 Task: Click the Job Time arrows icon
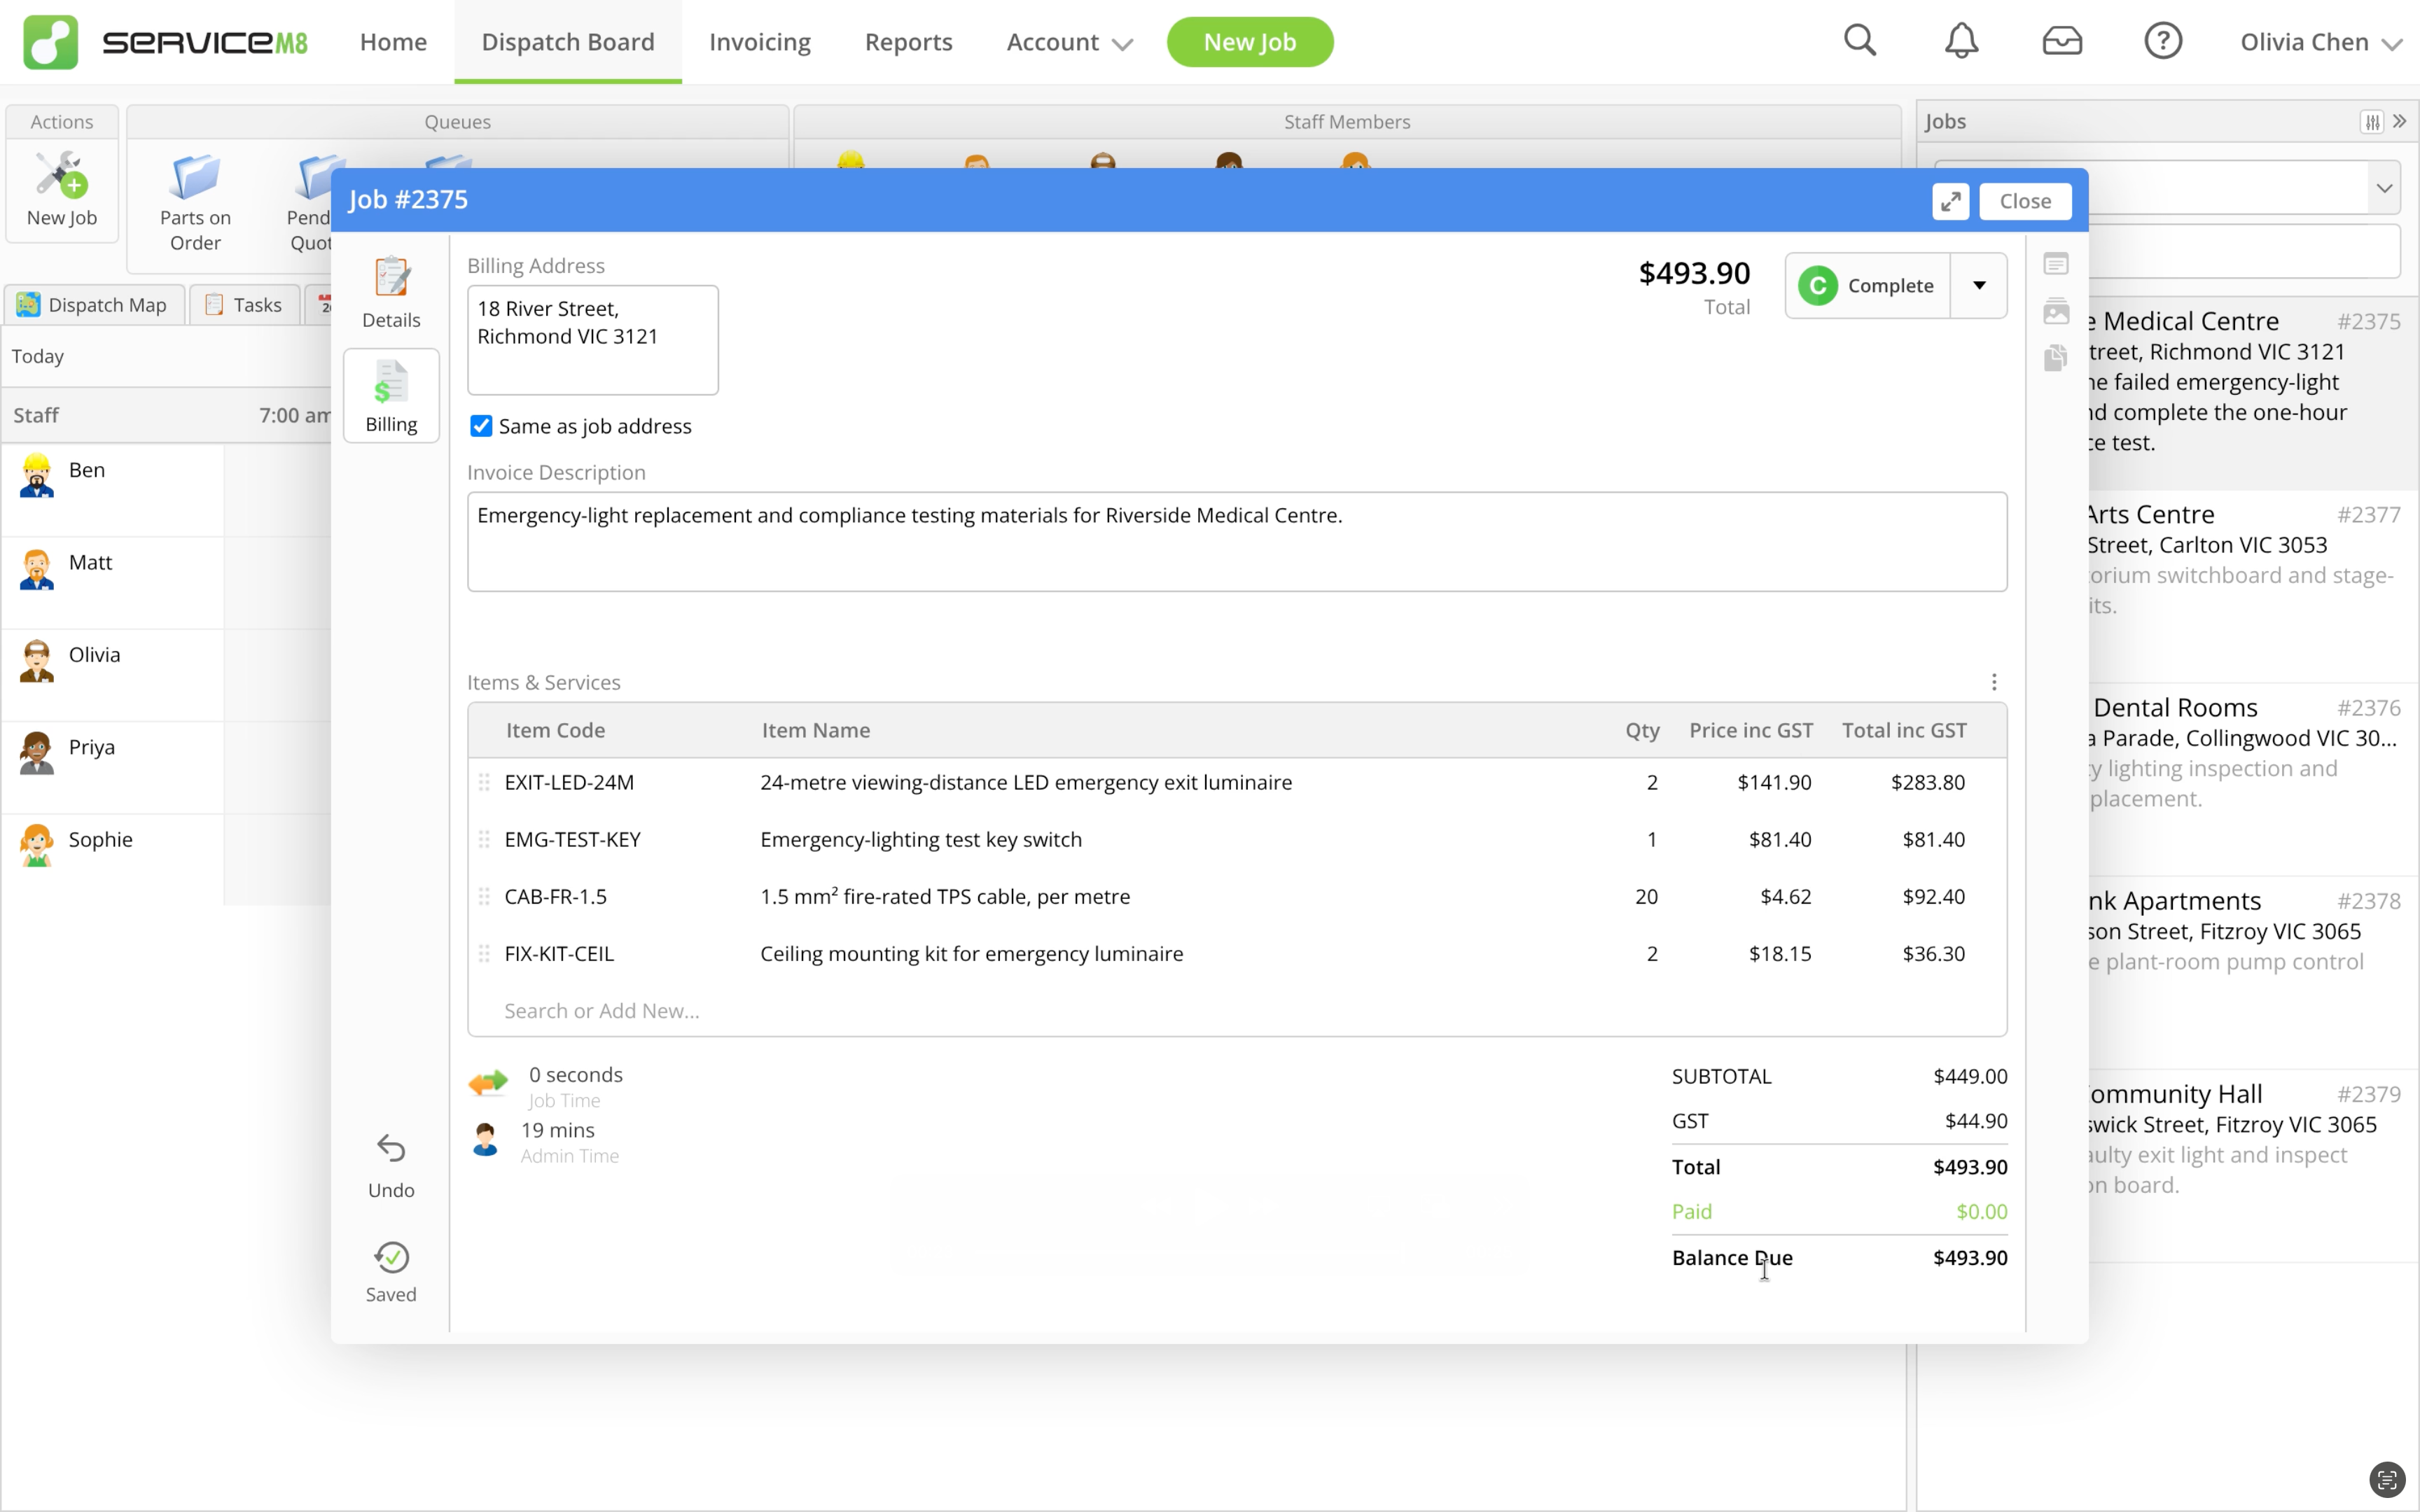(488, 1082)
